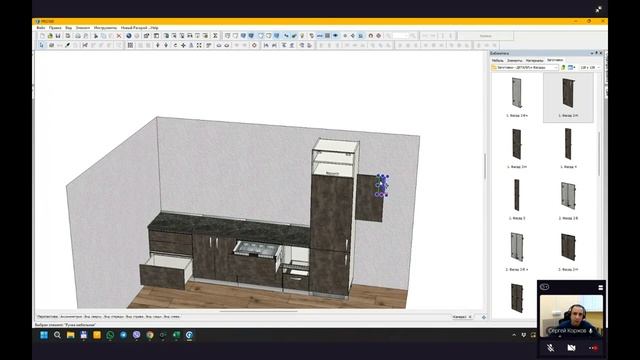Choose the eyedropper tool in second toolbar row
The height and width of the screenshot is (360, 640).
tap(67, 45)
